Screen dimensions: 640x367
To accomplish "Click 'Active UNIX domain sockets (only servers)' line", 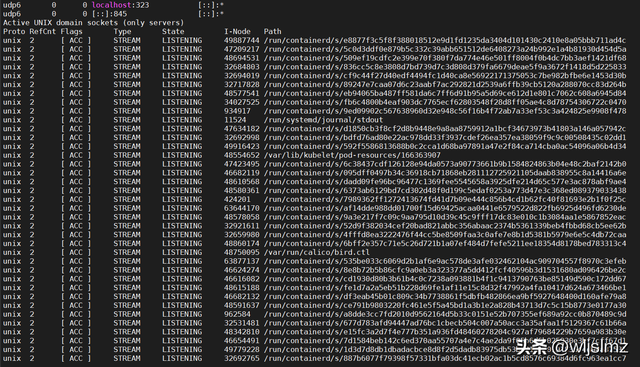I will (93, 23).
